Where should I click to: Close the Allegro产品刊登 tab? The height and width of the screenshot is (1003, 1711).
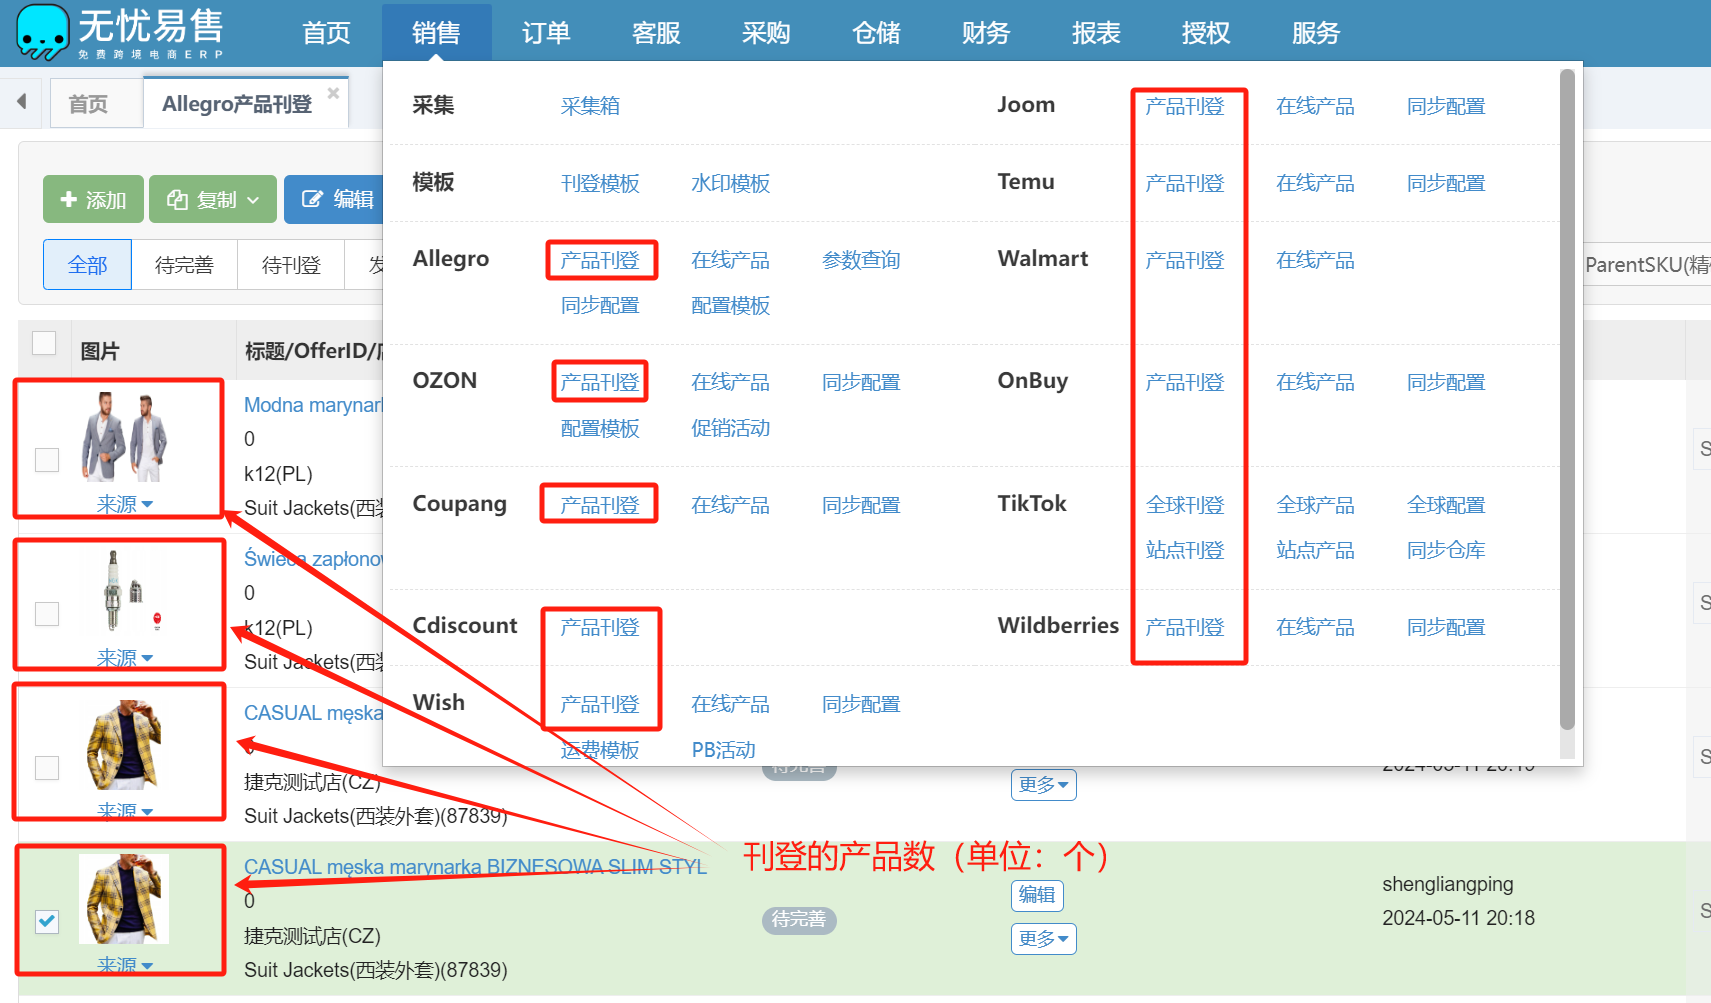(x=333, y=93)
